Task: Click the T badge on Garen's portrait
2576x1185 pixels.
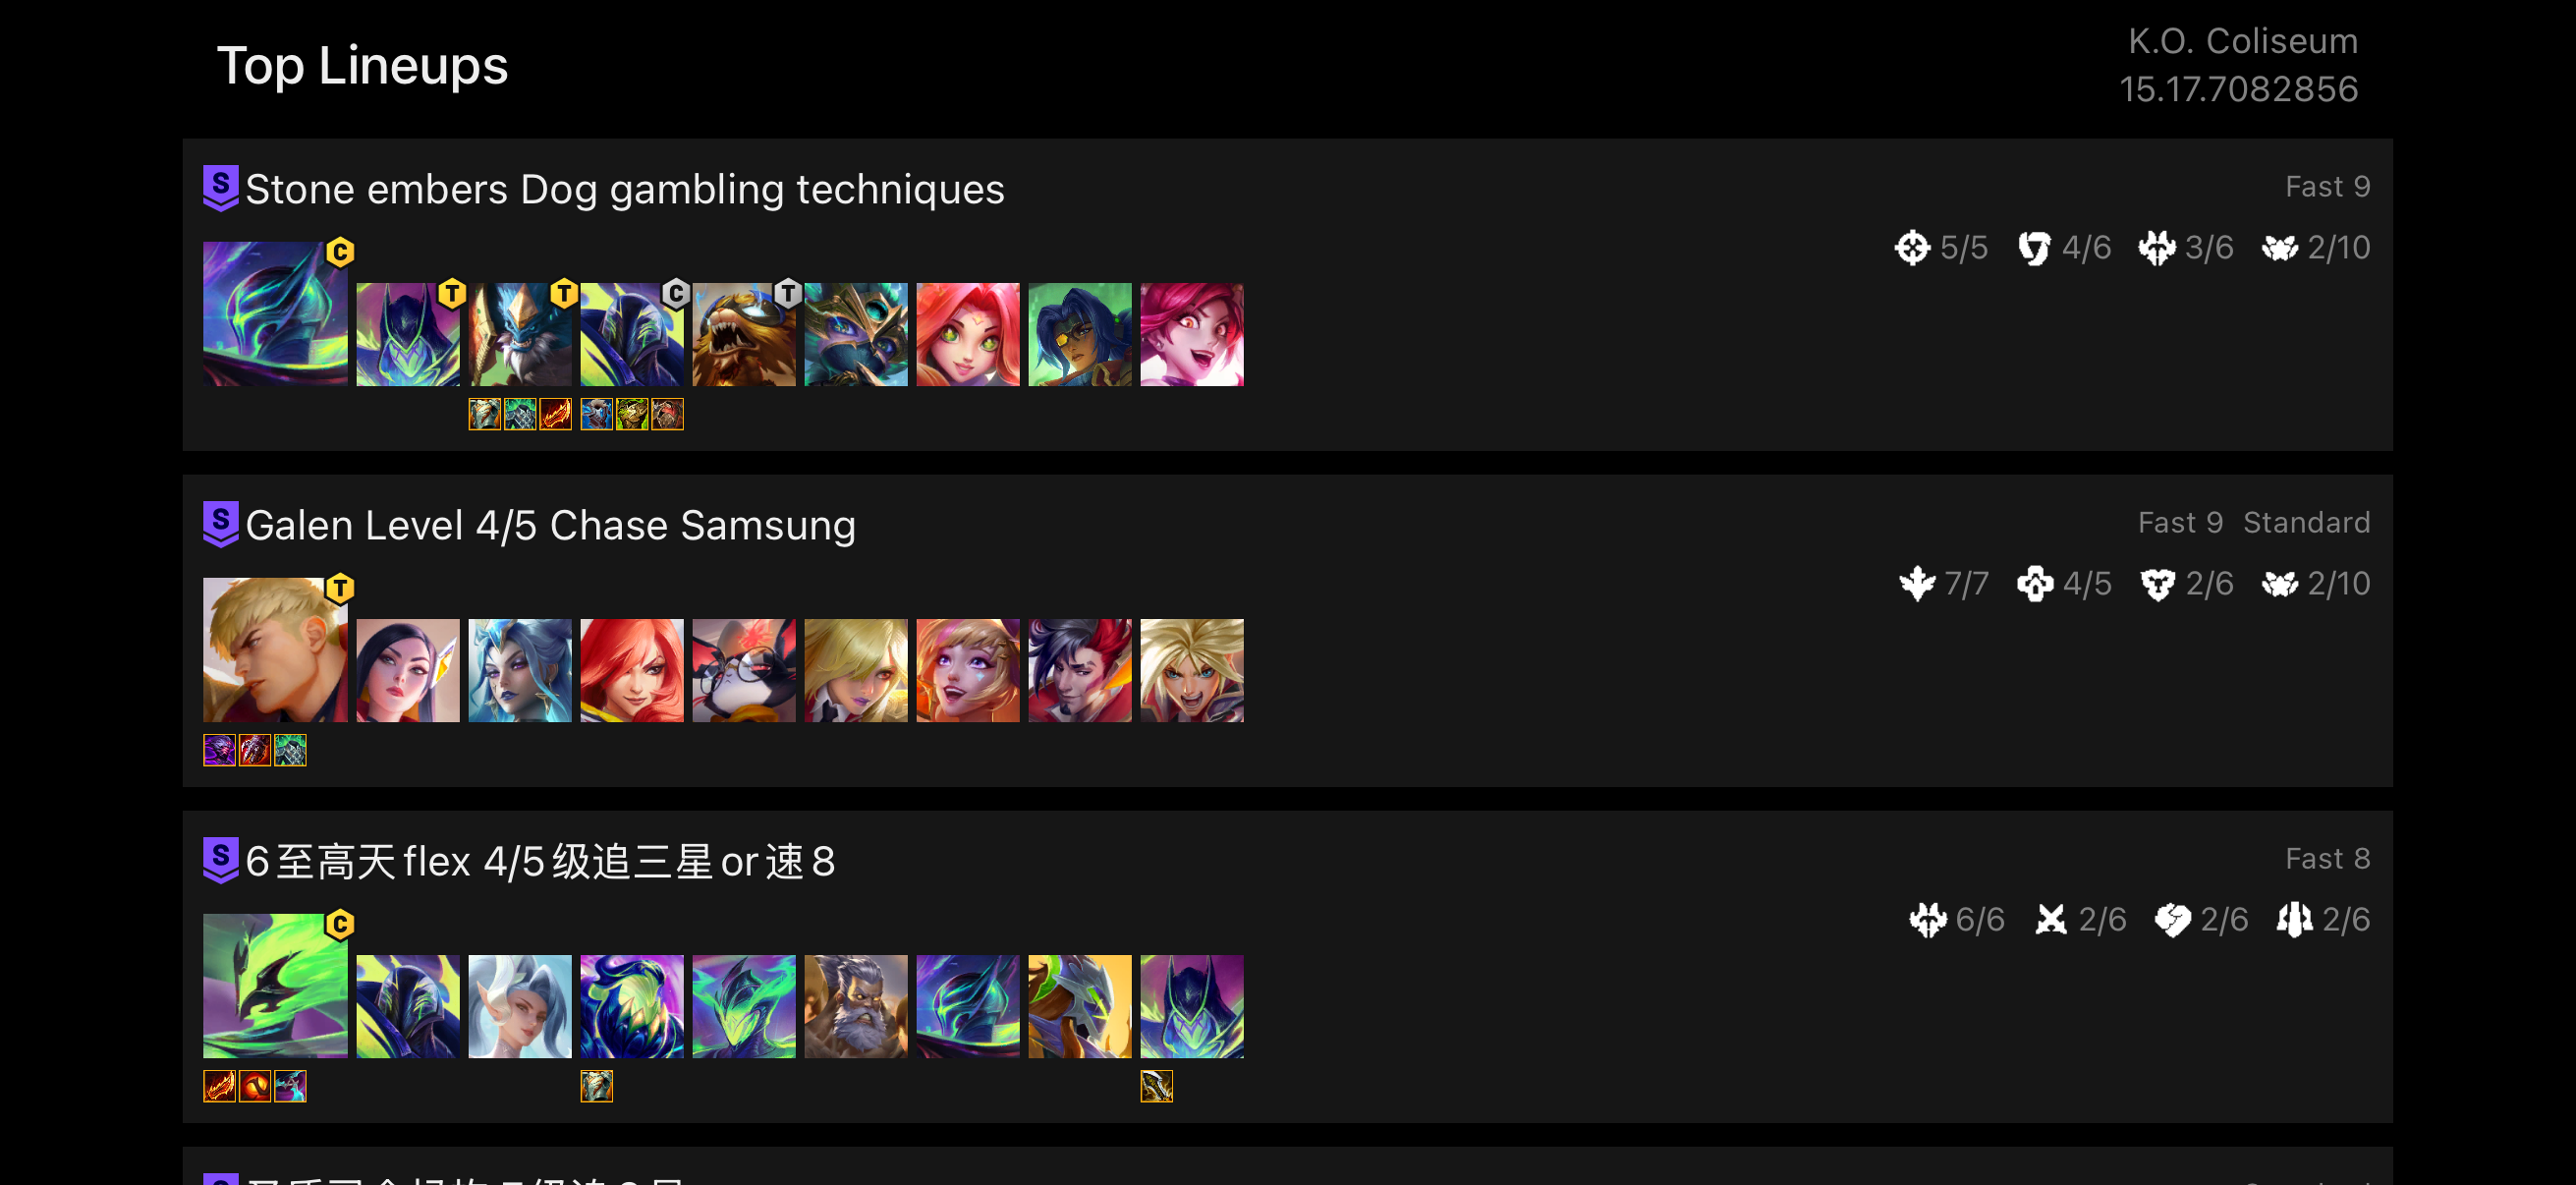Action: coord(340,590)
